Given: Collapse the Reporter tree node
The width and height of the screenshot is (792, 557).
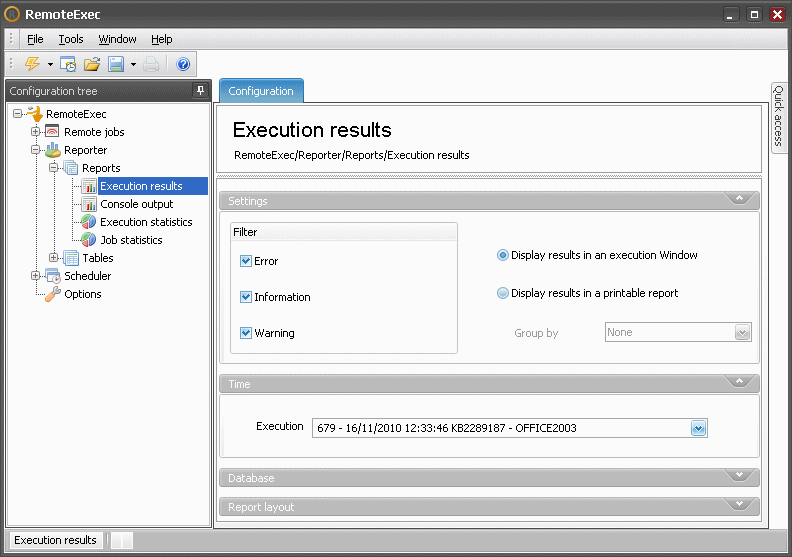Looking at the screenshot, I should coord(35,149).
